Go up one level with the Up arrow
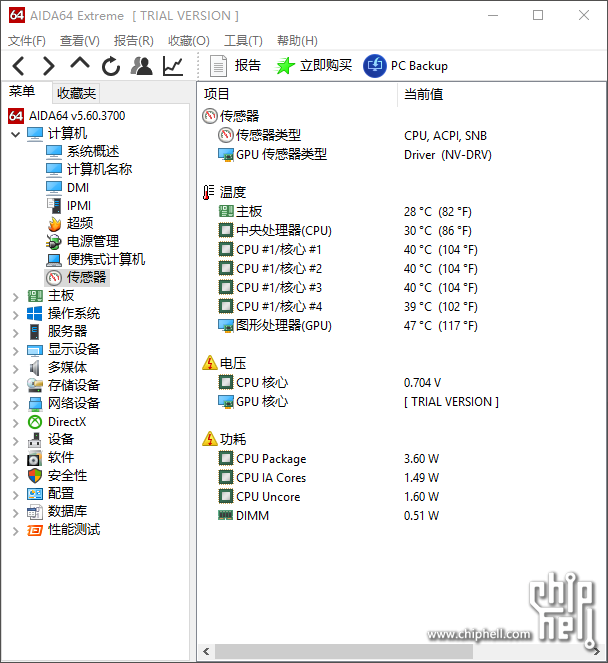The image size is (608, 663). click(x=80, y=64)
